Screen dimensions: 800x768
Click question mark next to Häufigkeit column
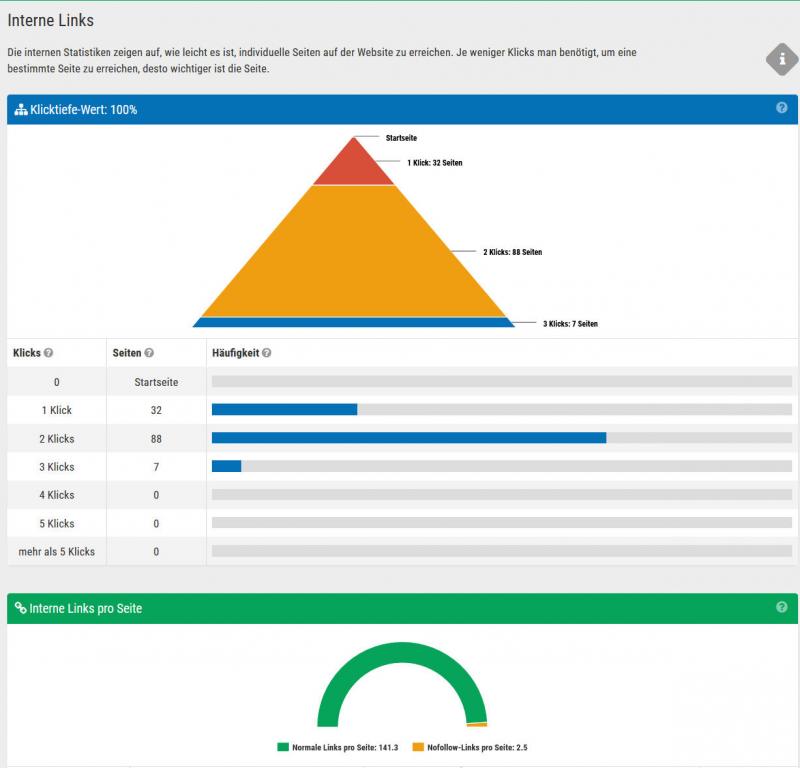point(267,353)
